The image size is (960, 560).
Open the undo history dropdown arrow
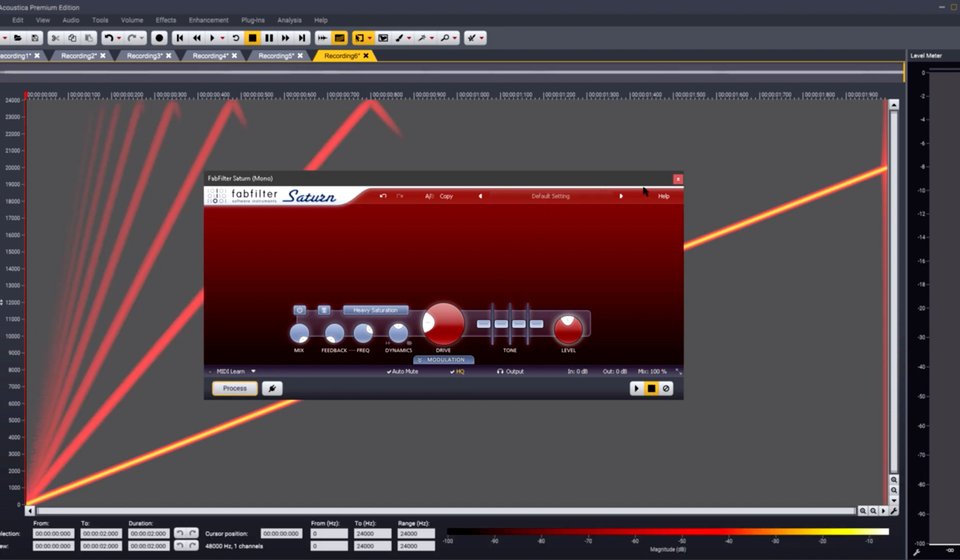pos(119,38)
